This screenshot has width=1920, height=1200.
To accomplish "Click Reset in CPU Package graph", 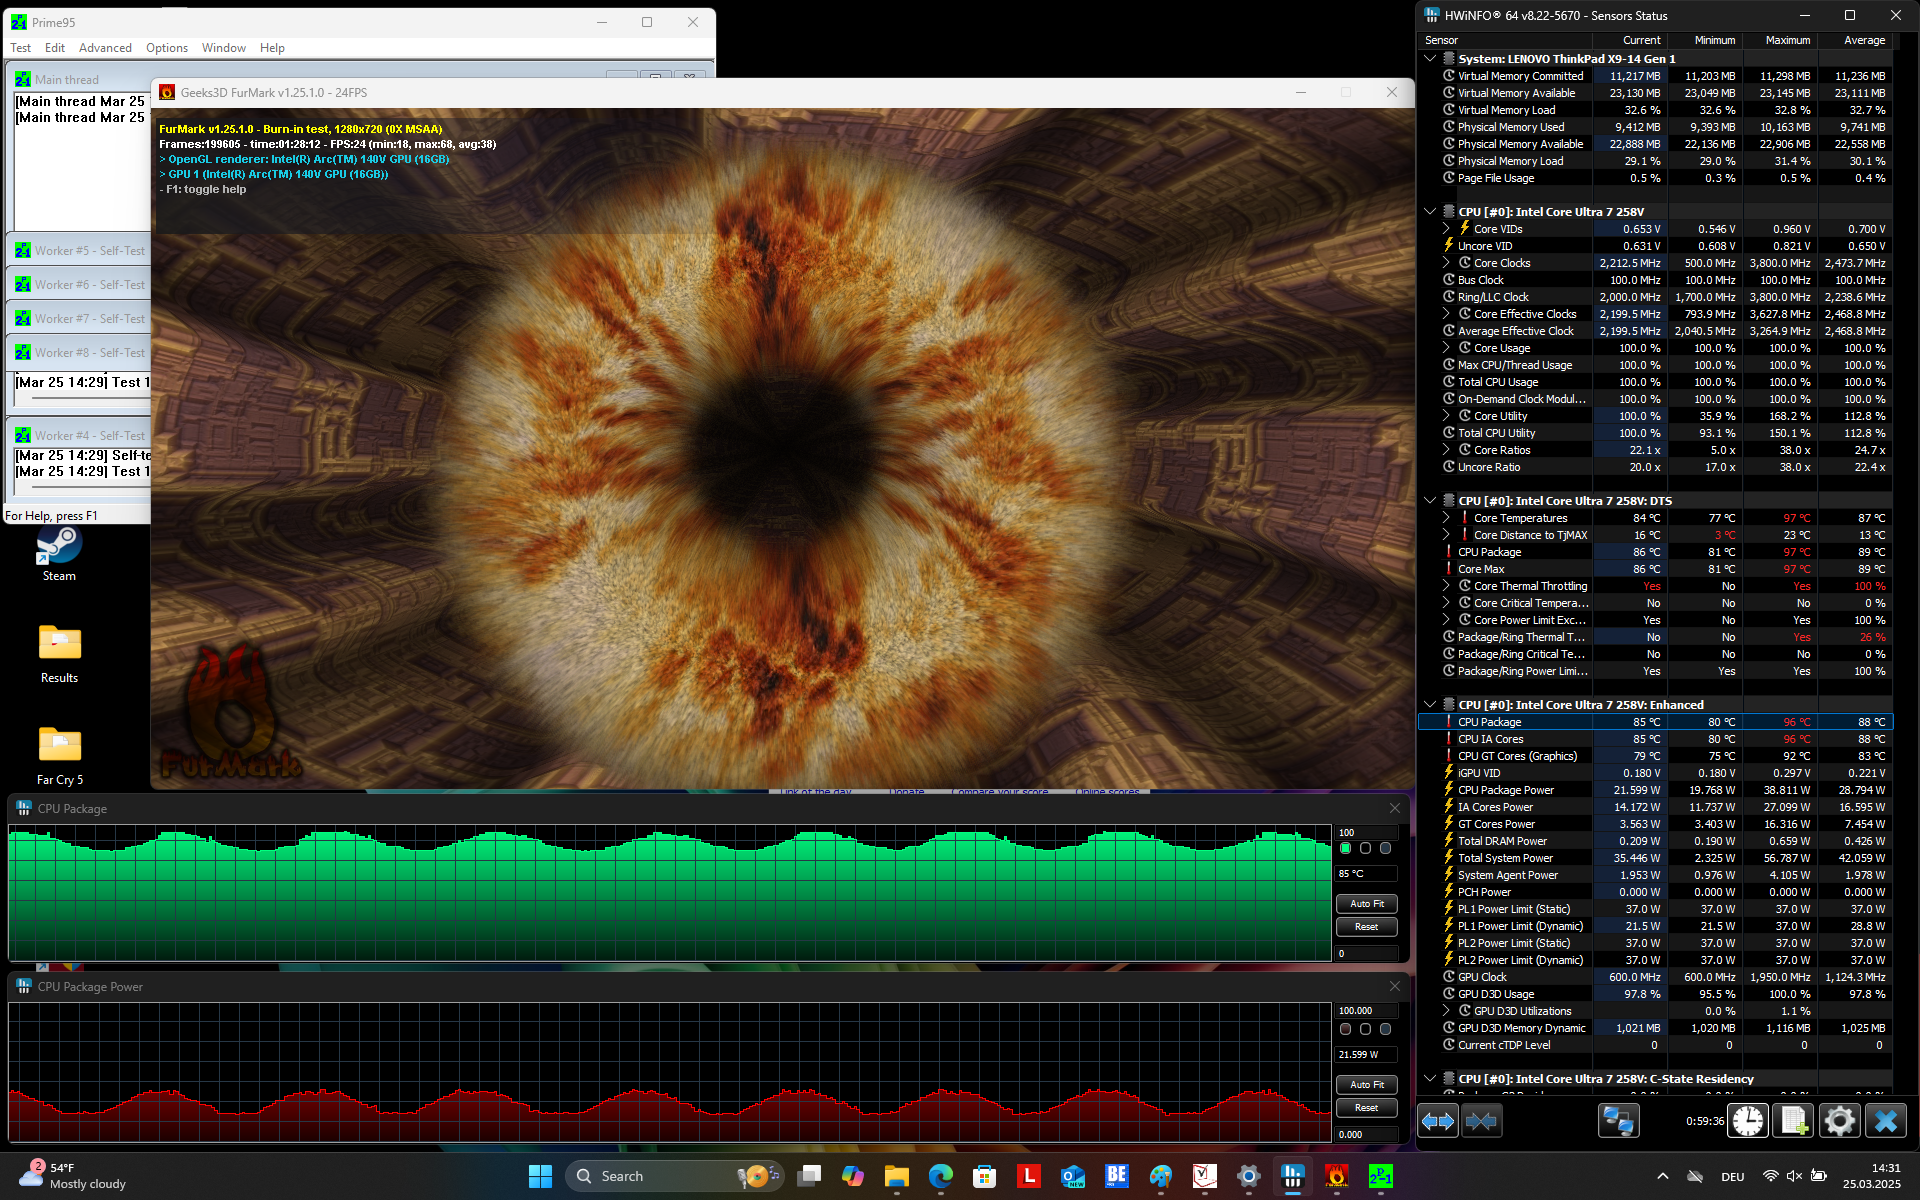I will 1367,927.
